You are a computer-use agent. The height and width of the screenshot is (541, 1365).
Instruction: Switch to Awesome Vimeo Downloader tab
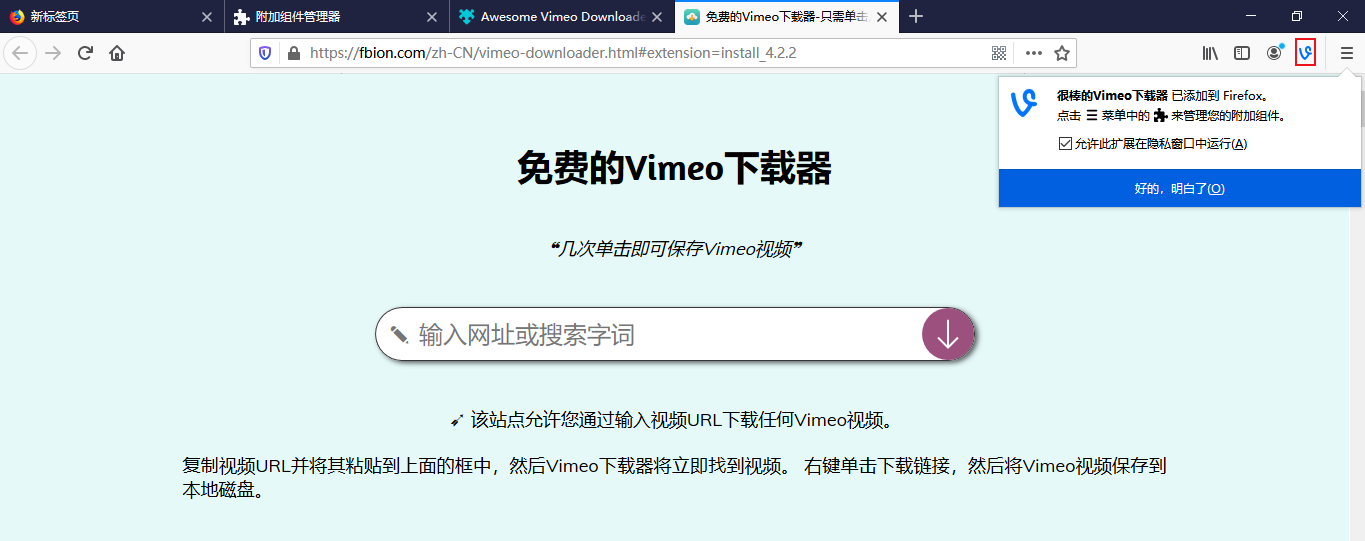(x=561, y=17)
